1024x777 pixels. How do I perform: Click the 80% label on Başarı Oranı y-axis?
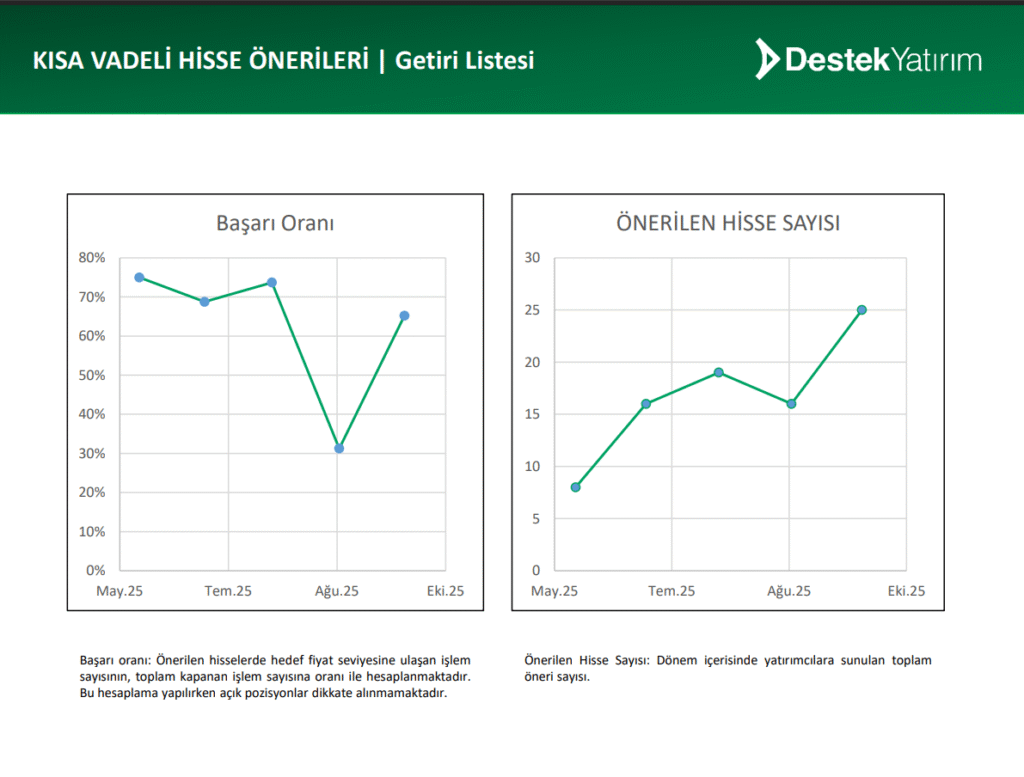click(x=92, y=258)
